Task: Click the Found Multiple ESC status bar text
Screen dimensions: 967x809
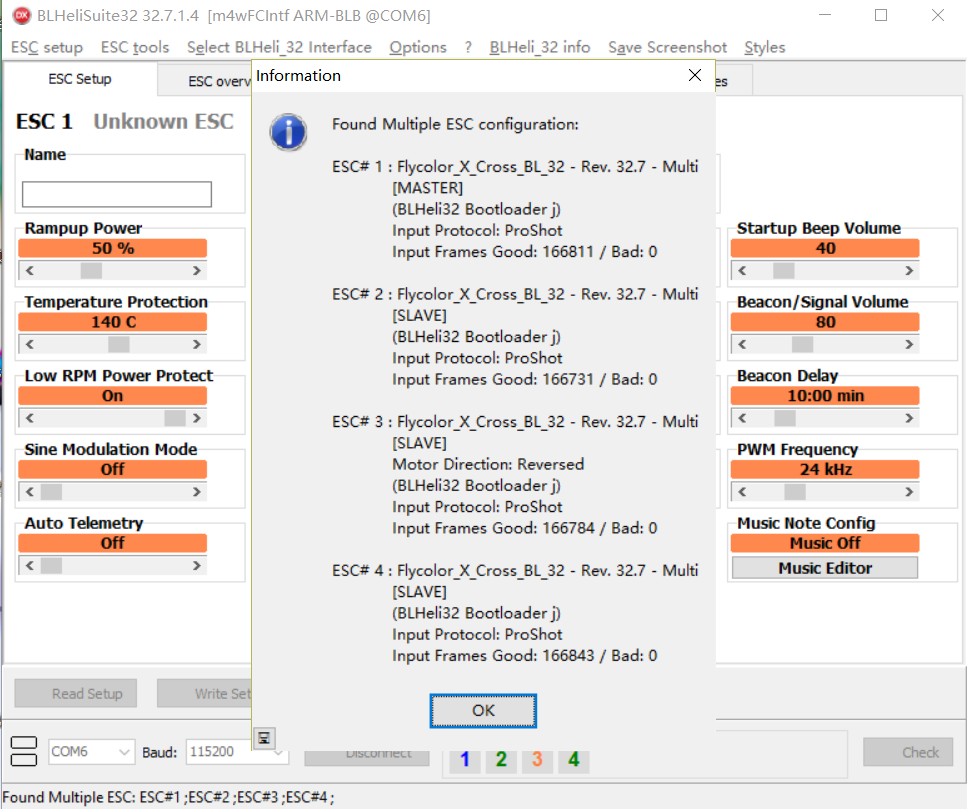Action: pos(168,797)
